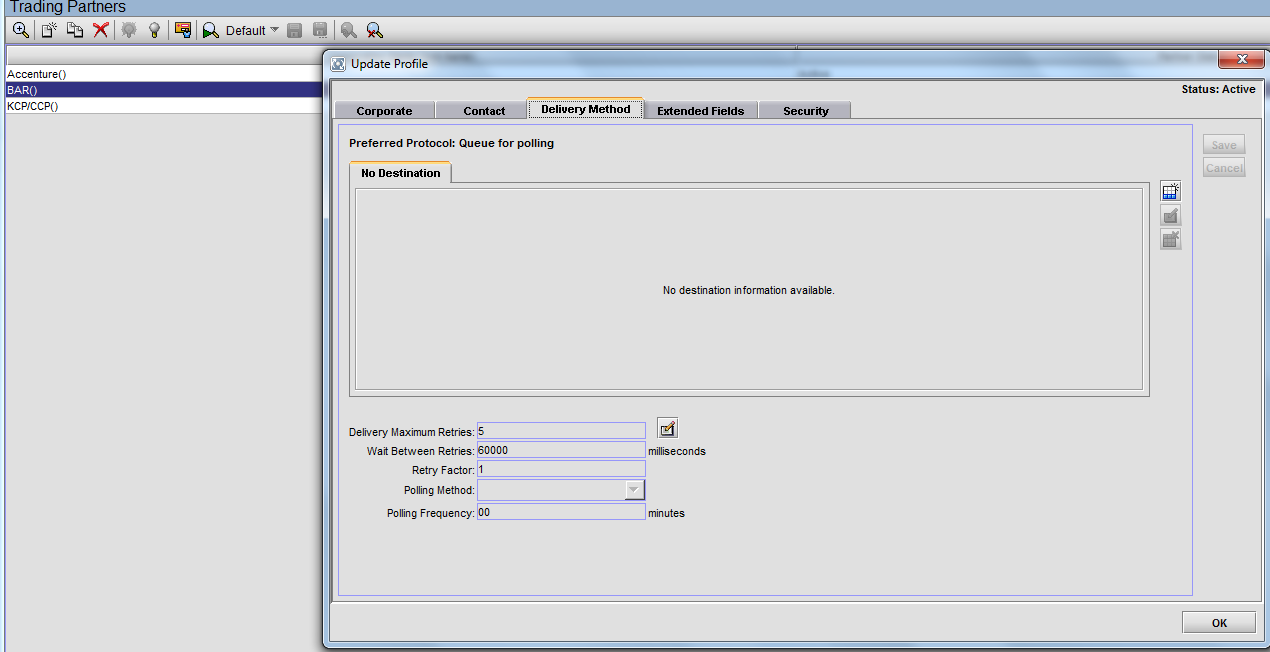Select the Zoom magnifier tool on the toolbar
The image size is (1270, 652).
click(20, 30)
